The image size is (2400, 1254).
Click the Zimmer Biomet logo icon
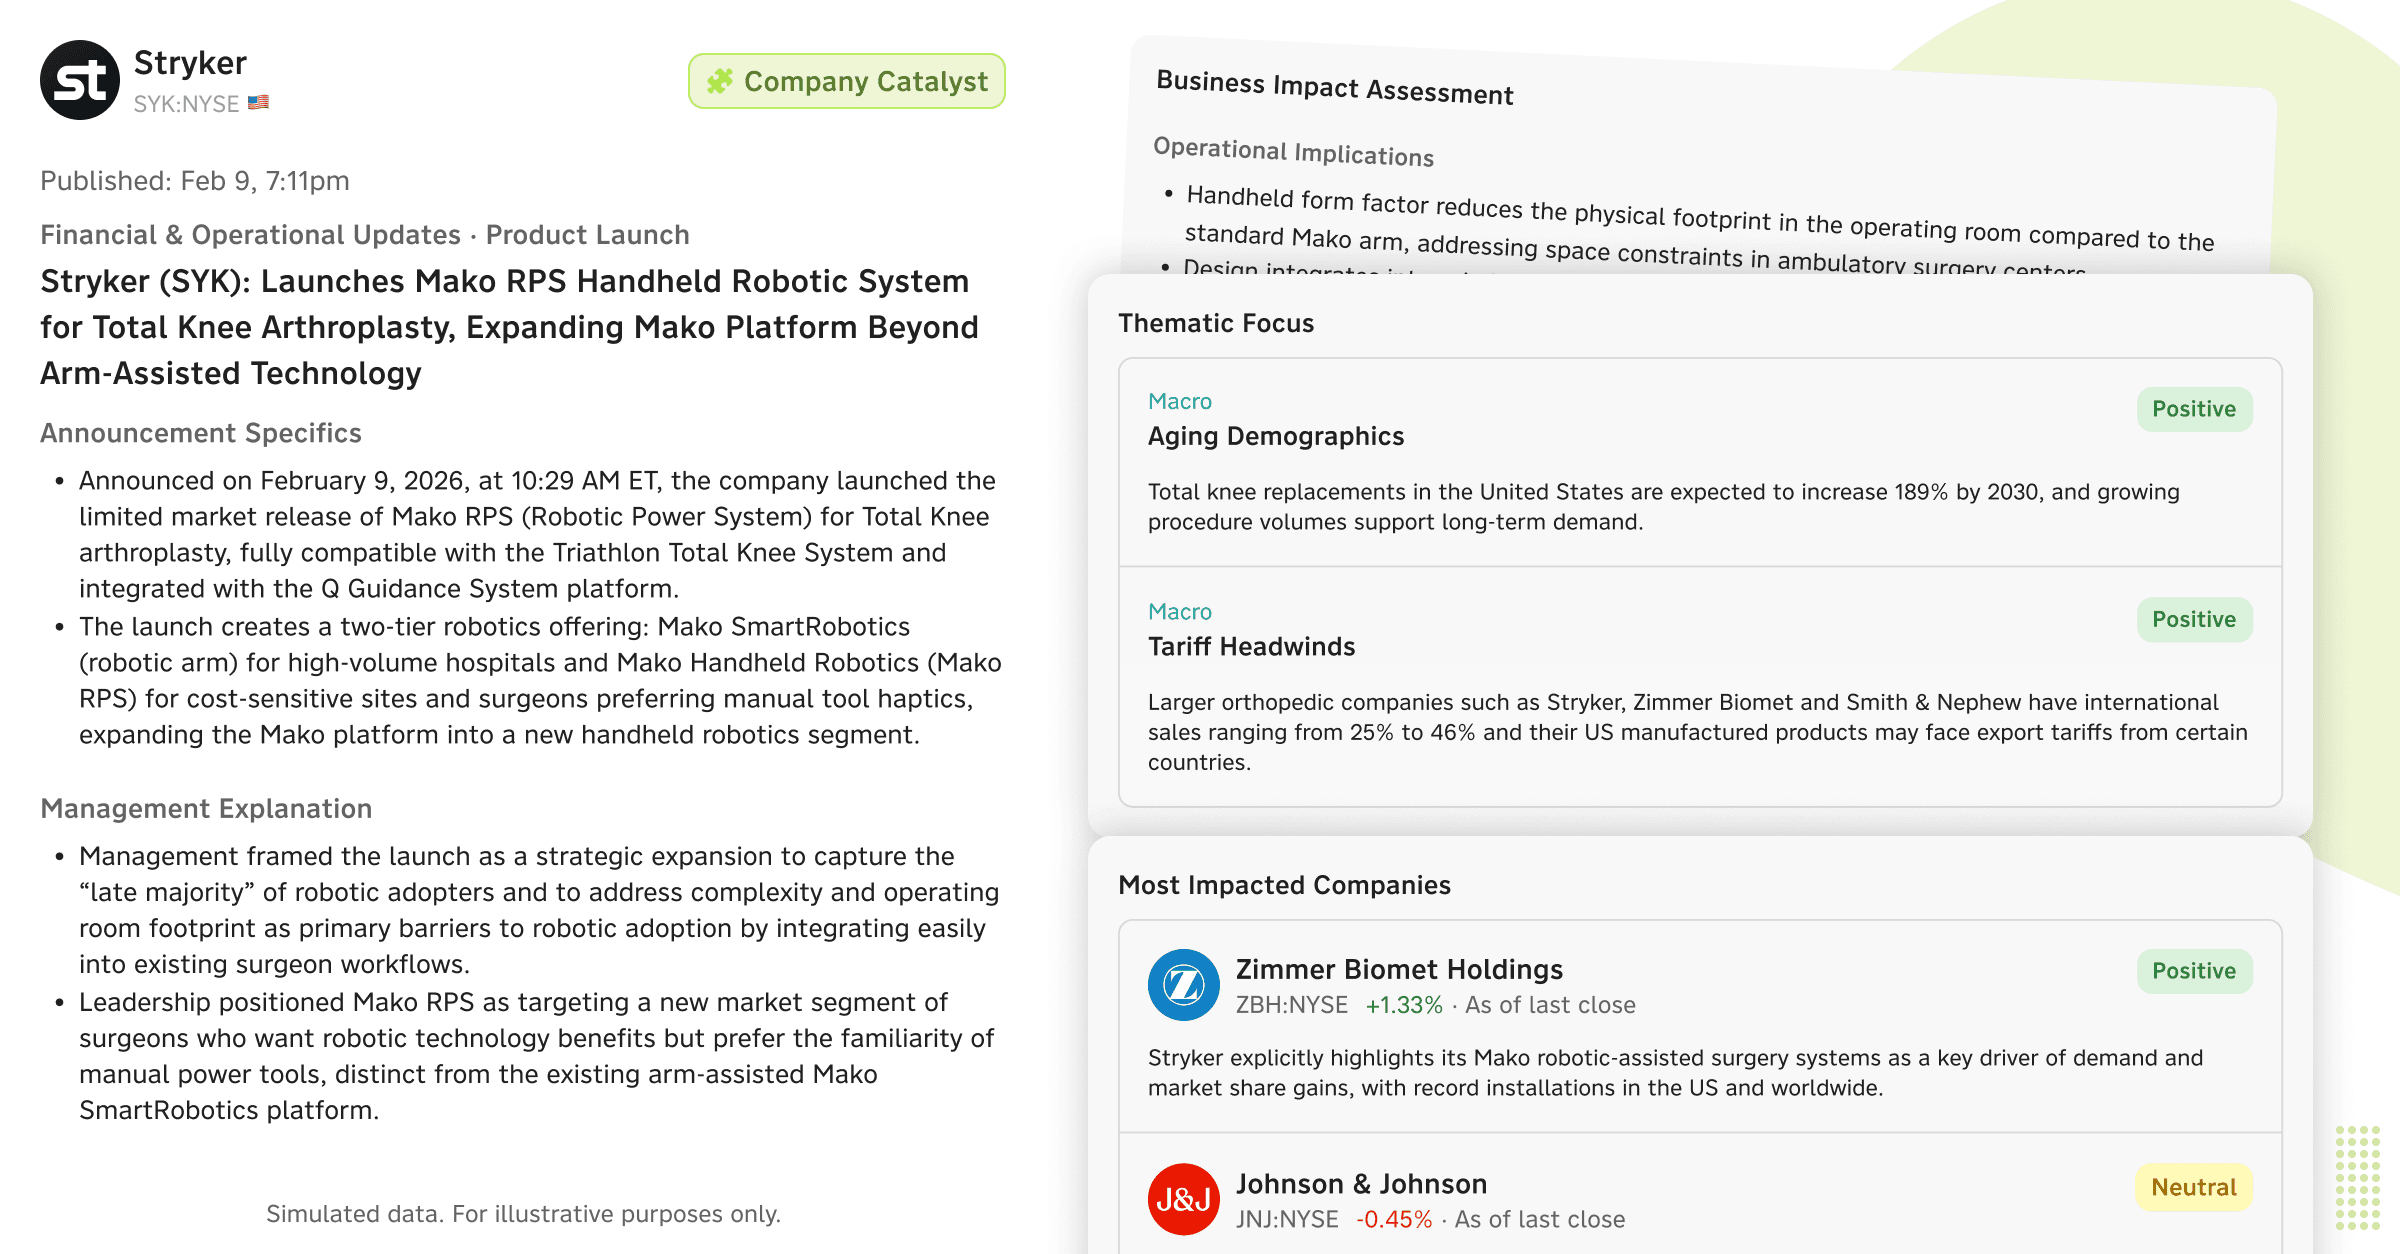[x=1184, y=985]
